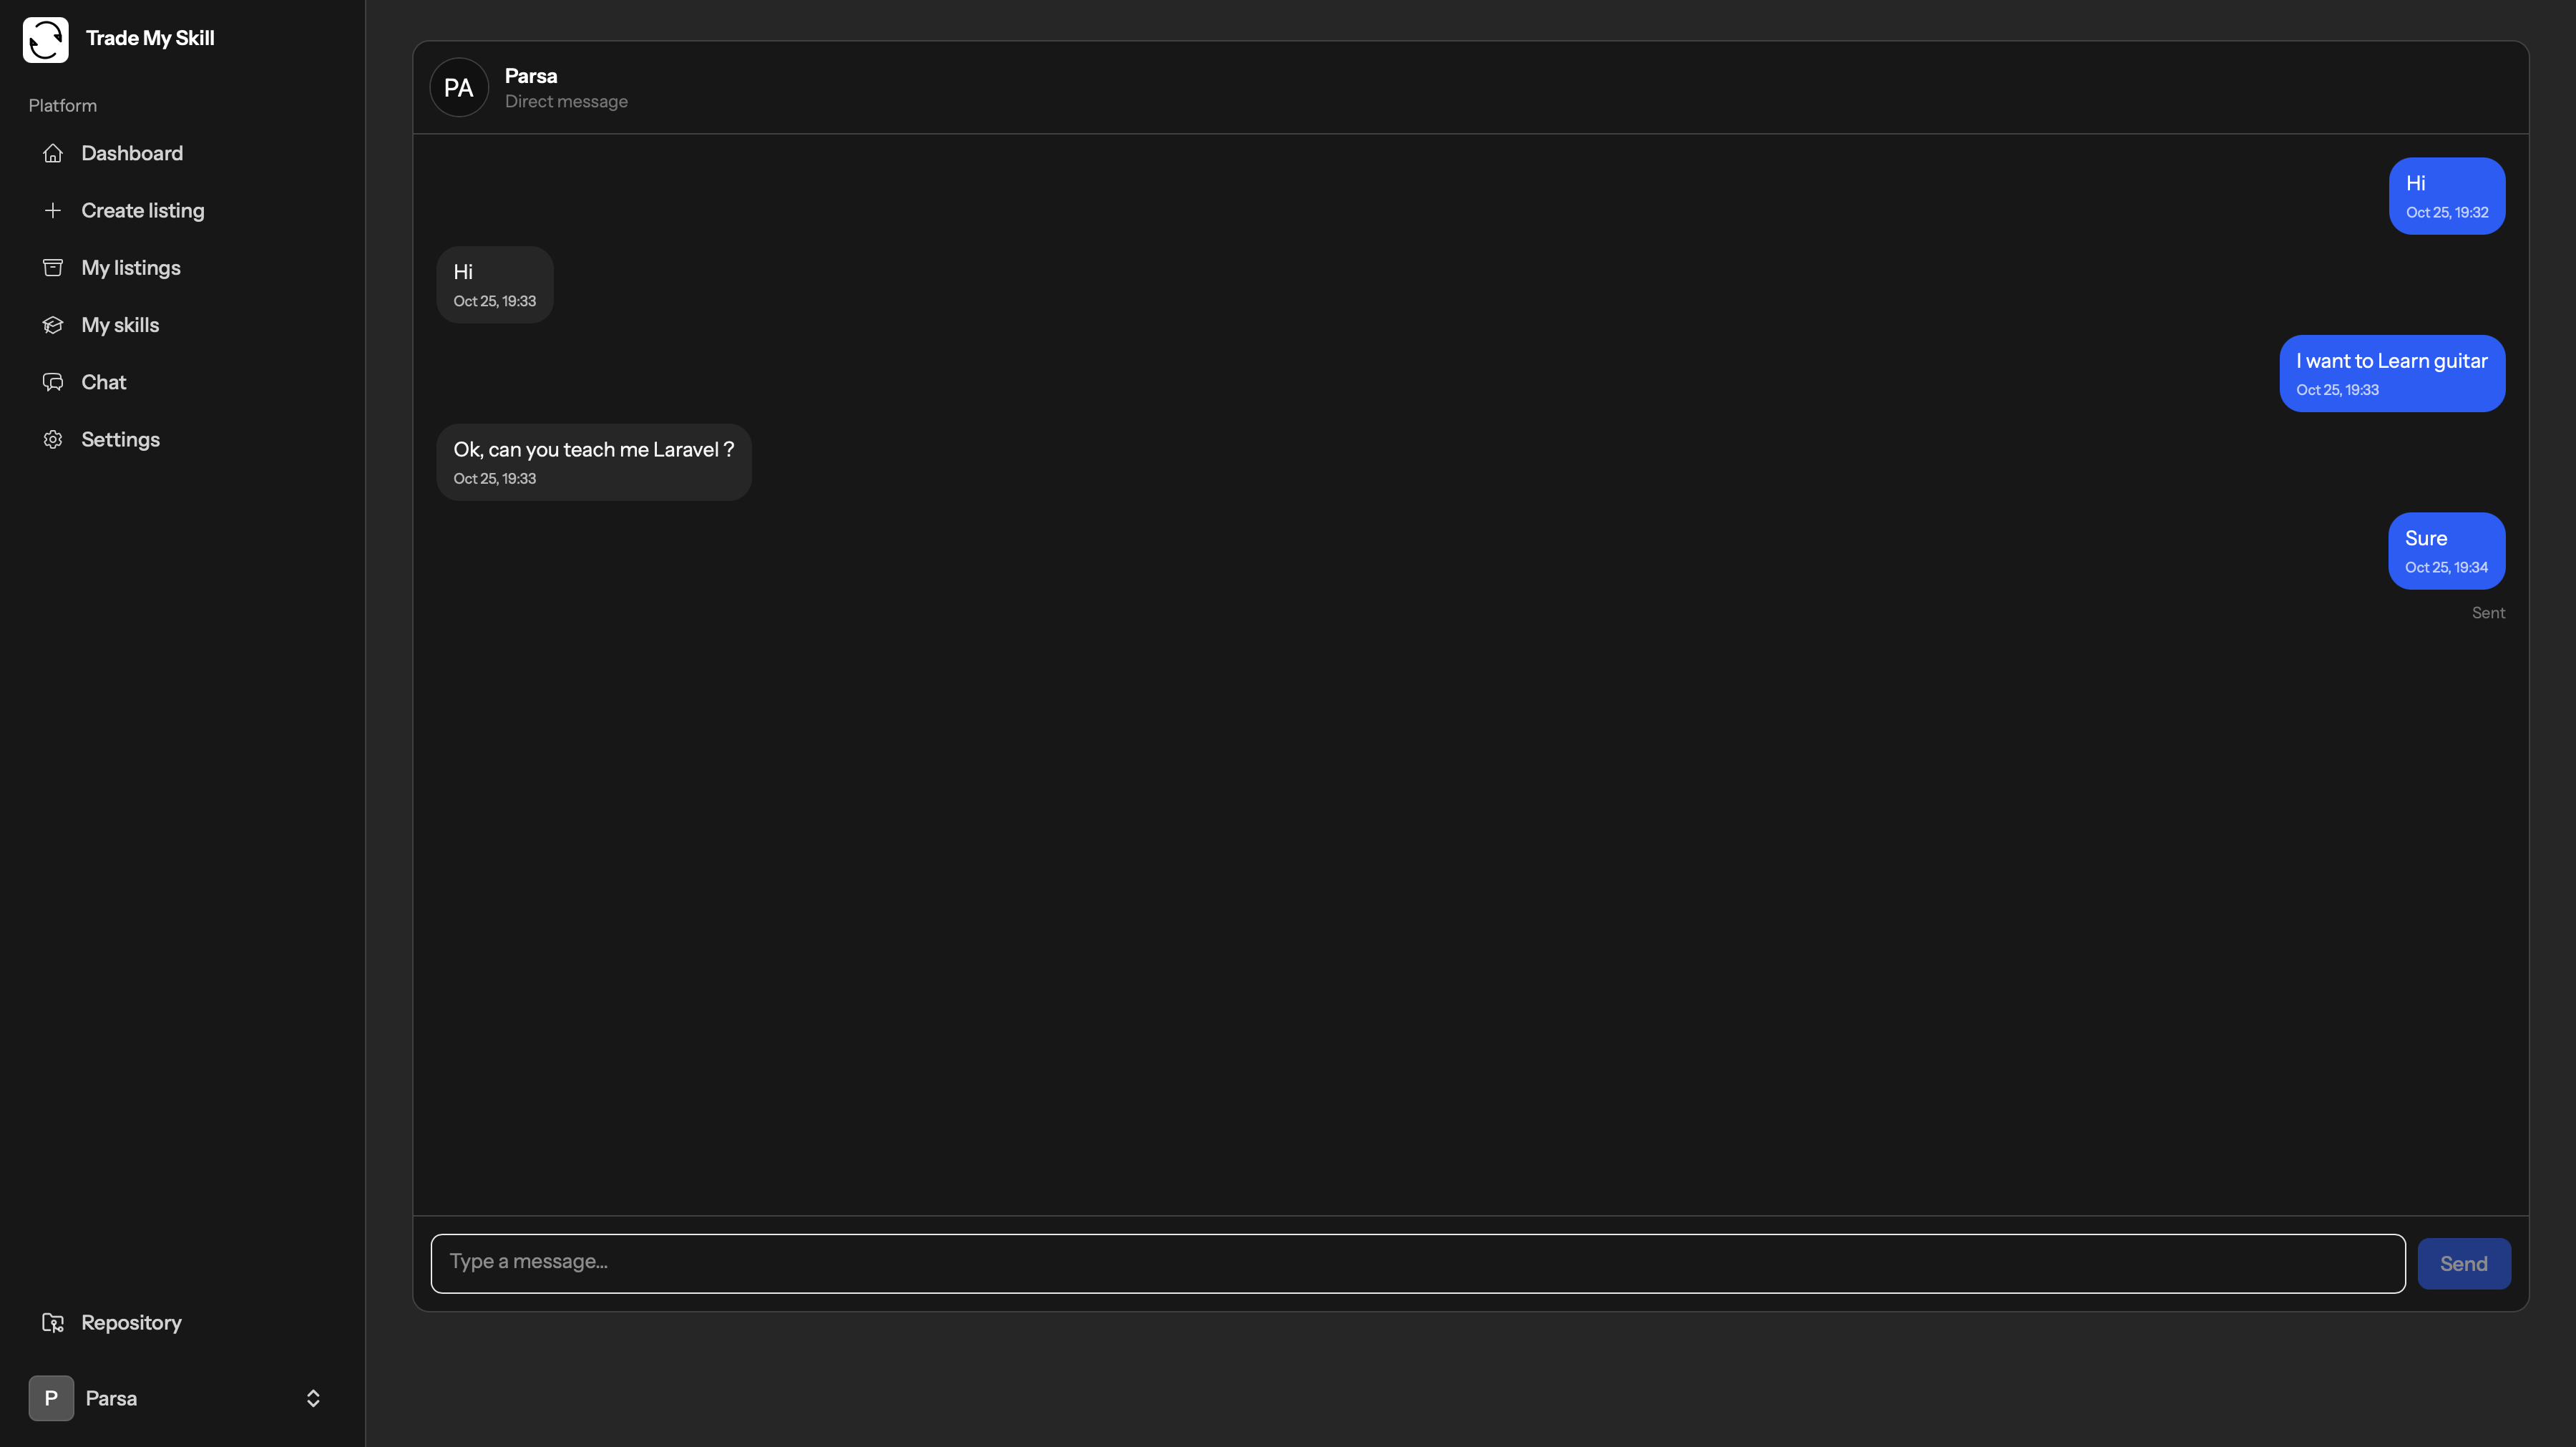The width and height of the screenshot is (2576, 1447).
Task: Click the My listings archive icon
Action: coord(53,267)
